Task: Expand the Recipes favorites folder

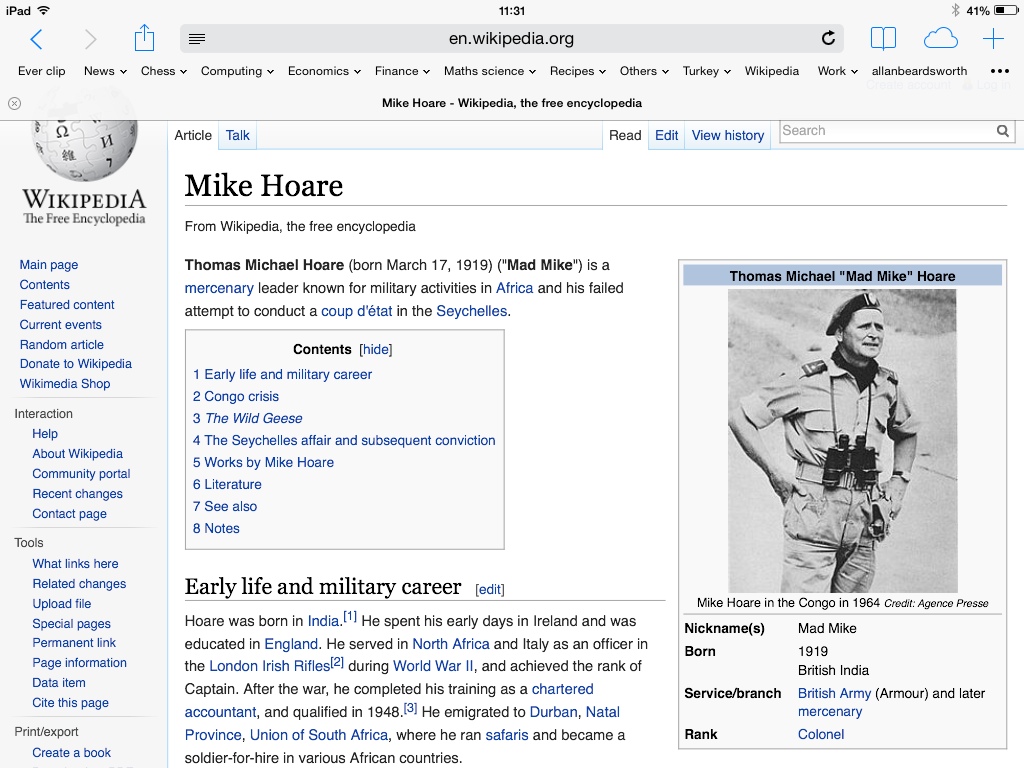Action: [x=579, y=71]
